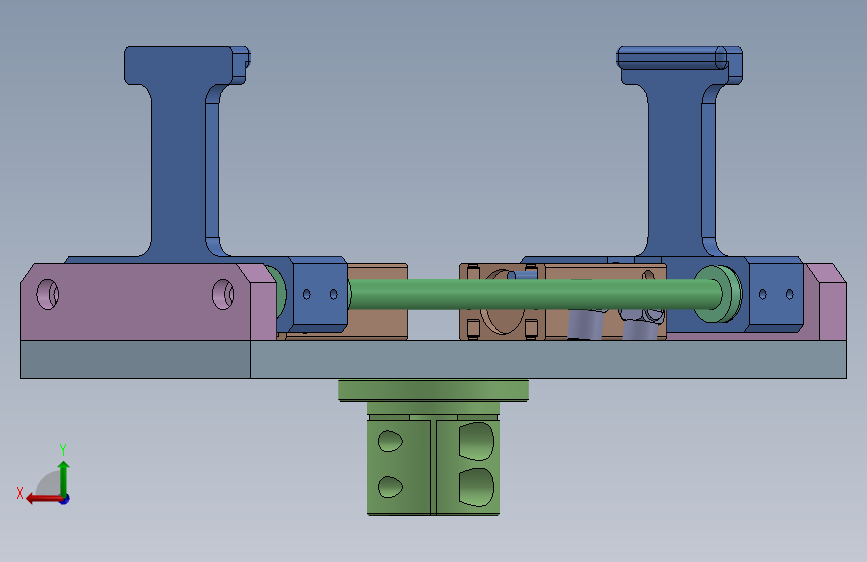Image resolution: width=867 pixels, height=562 pixels.
Task: Select the large purple mounting block on left
Action: 148,301
